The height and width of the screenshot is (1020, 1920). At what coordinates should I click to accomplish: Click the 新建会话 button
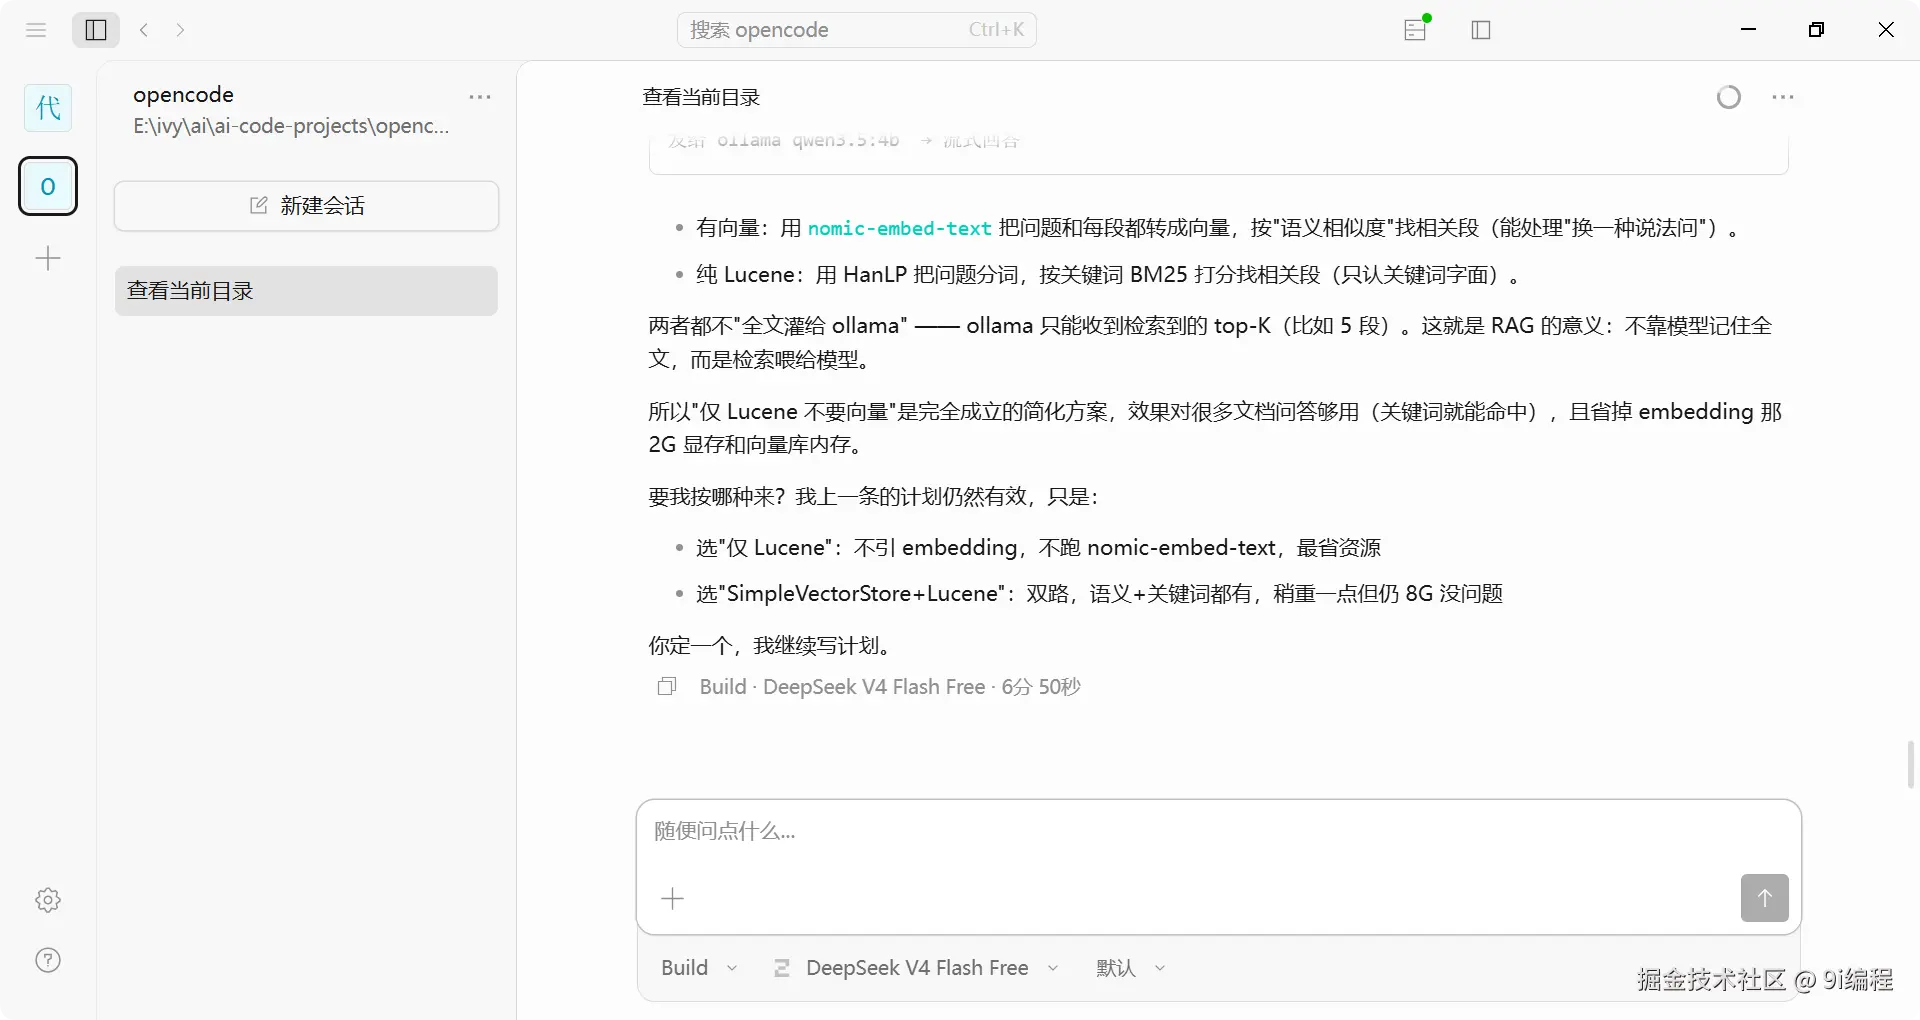[306, 206]
